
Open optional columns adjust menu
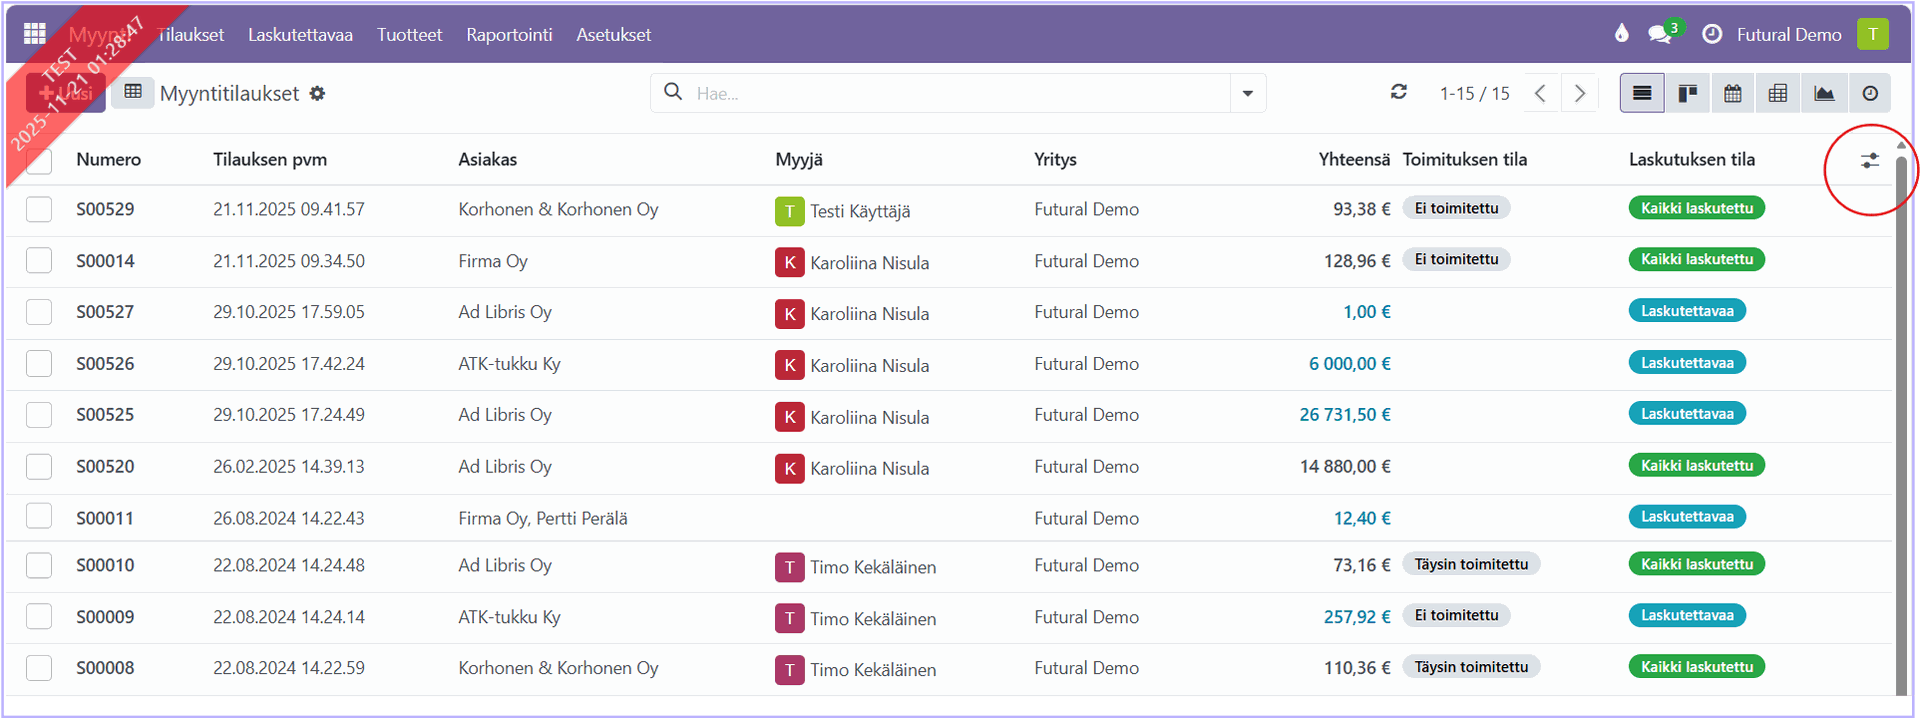click(x=1869, y=160)
